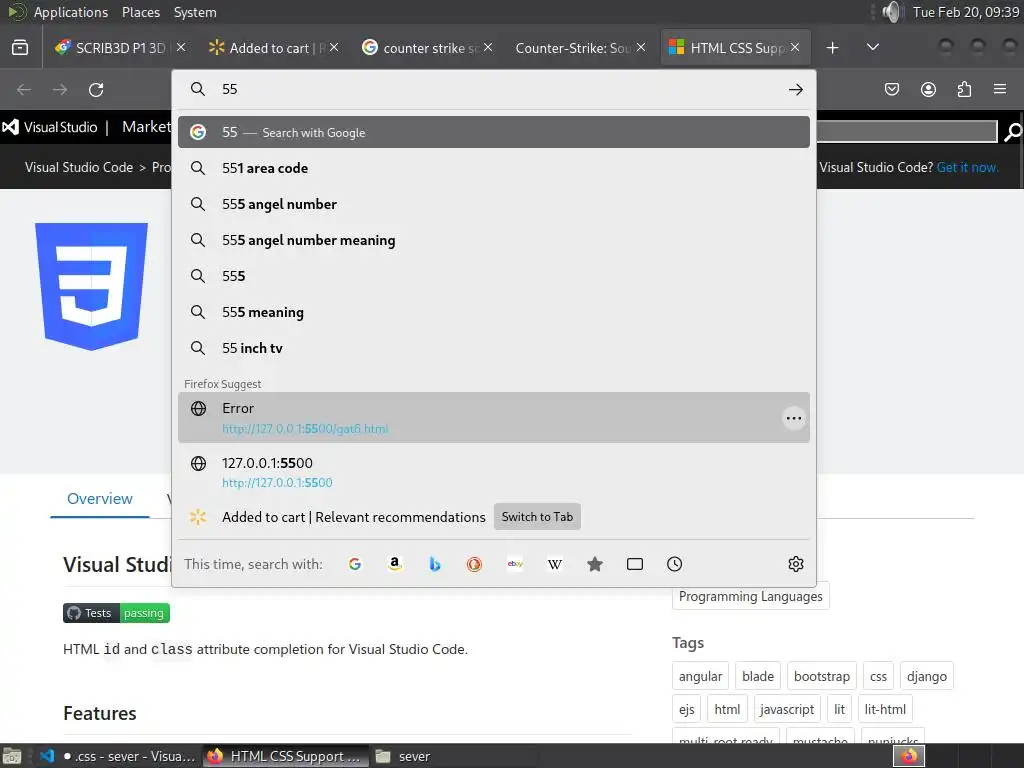Open Firefox View tab overview icon
This screenshot has width=1024, height=768.
(20, 48)
